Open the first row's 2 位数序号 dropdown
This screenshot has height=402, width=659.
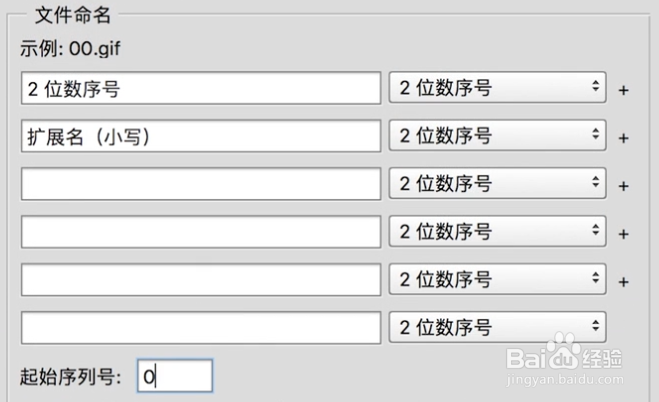click(x=498, y=88)
